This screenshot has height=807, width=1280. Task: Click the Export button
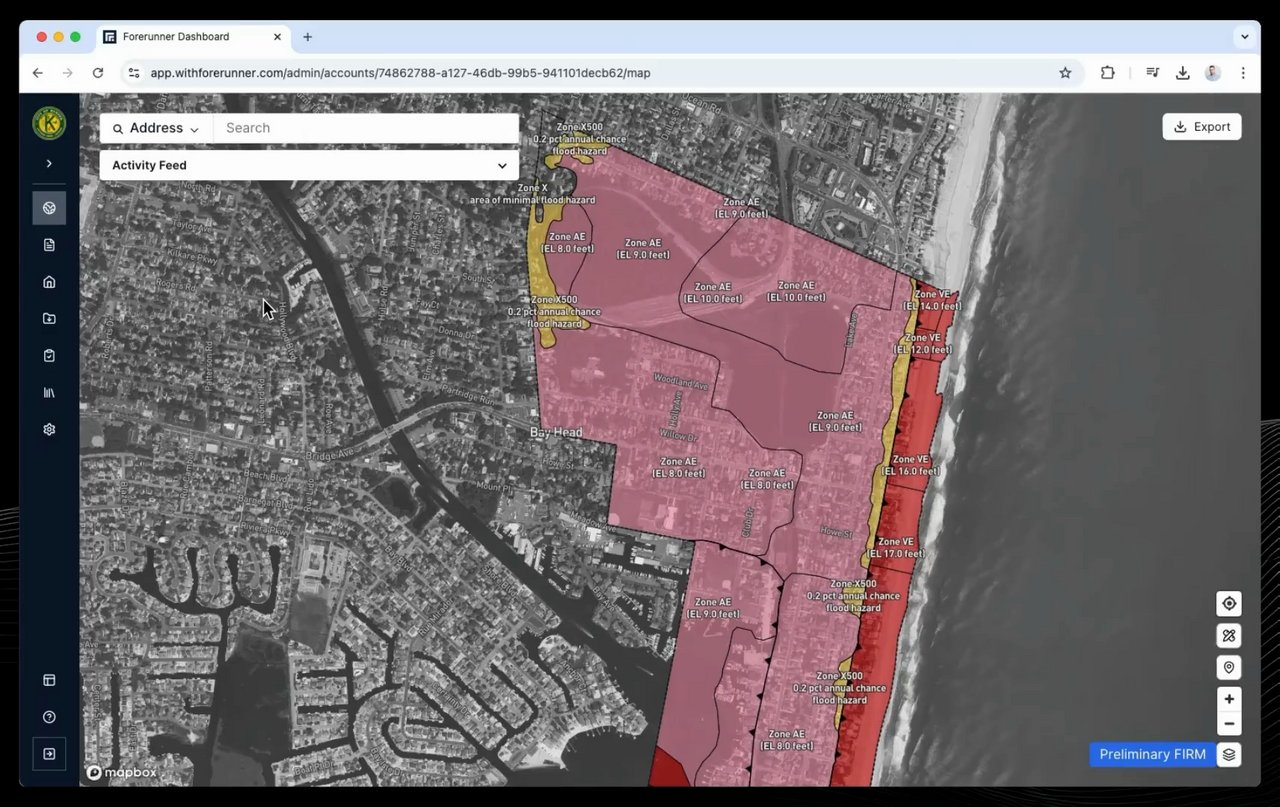[1202, 127]
